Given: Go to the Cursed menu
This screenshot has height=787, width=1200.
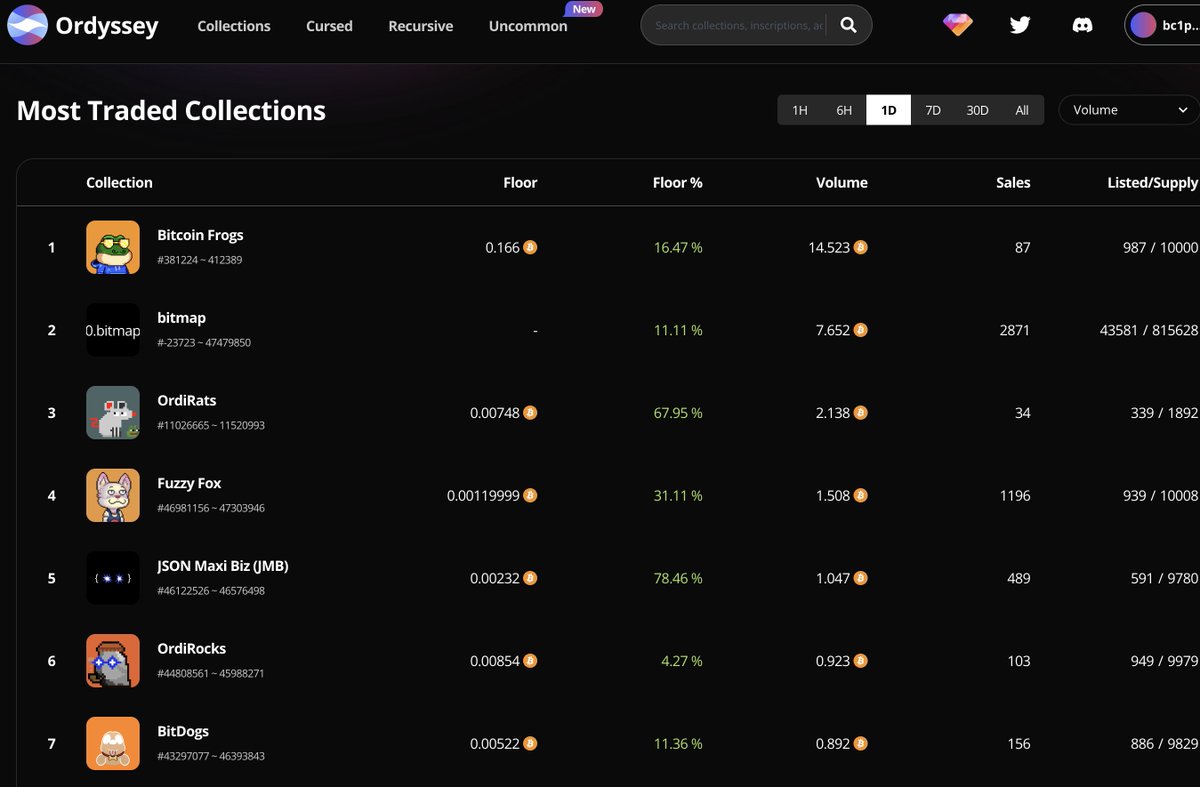Looking at the screenshot, I should (329, 26).
